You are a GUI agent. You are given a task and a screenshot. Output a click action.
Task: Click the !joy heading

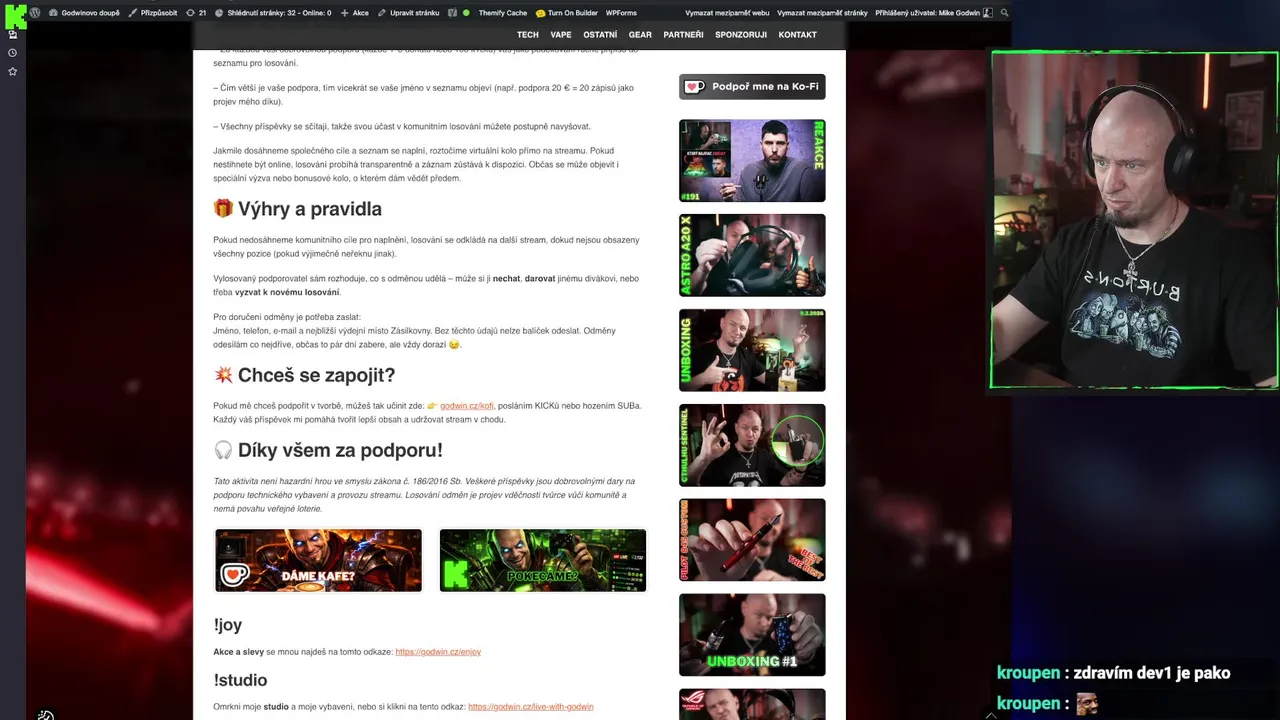(x=228, y=625)
